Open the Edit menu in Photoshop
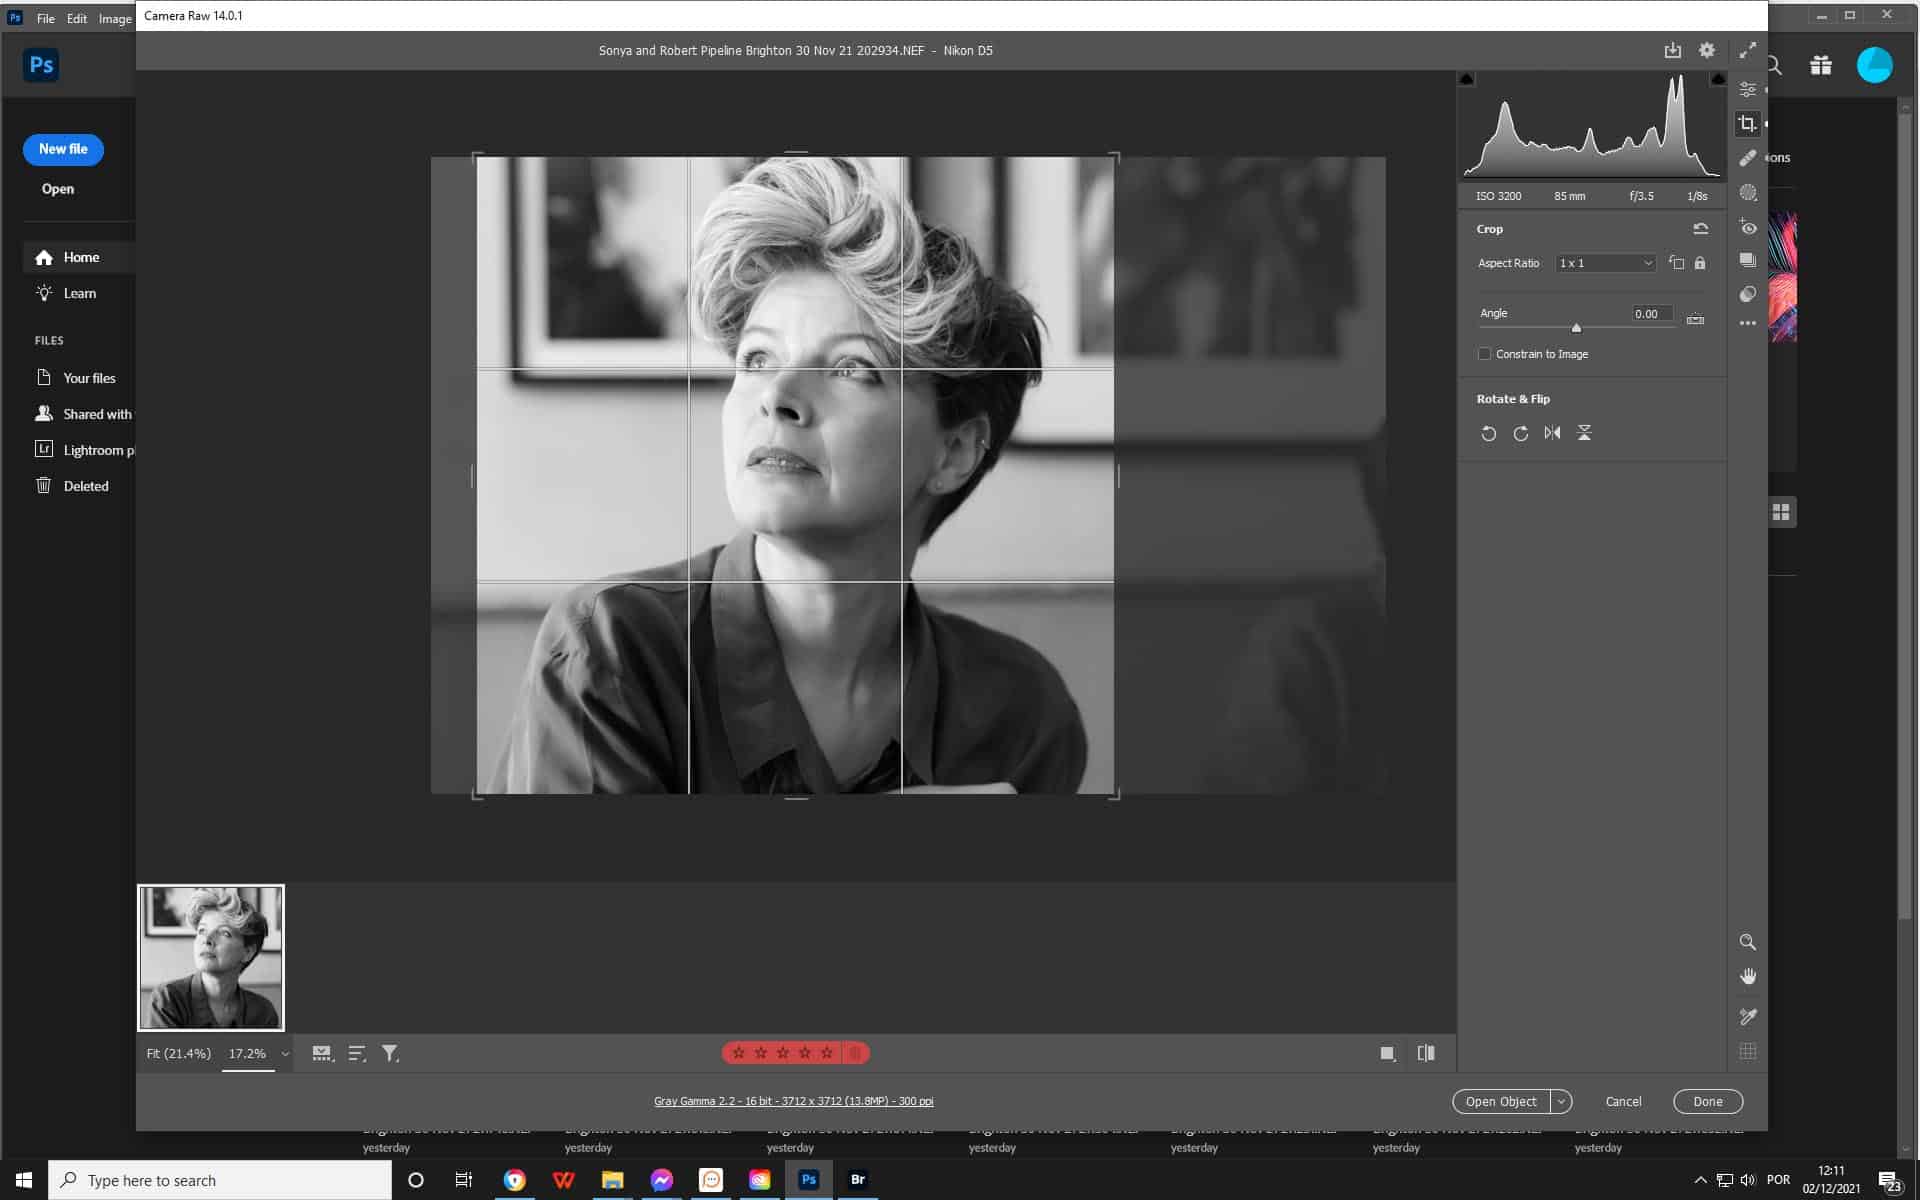The image size is (1920, 1200). tap(76, 18)
